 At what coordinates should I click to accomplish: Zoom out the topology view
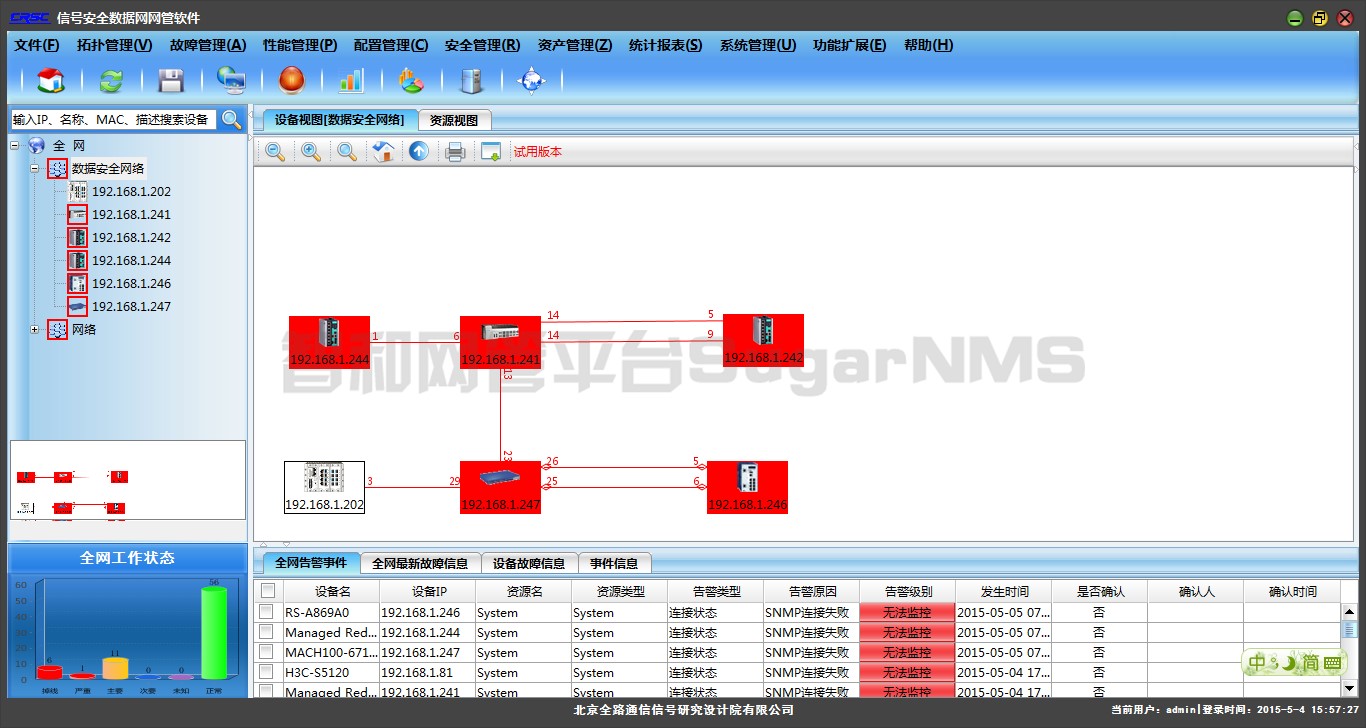coord(275,152)
